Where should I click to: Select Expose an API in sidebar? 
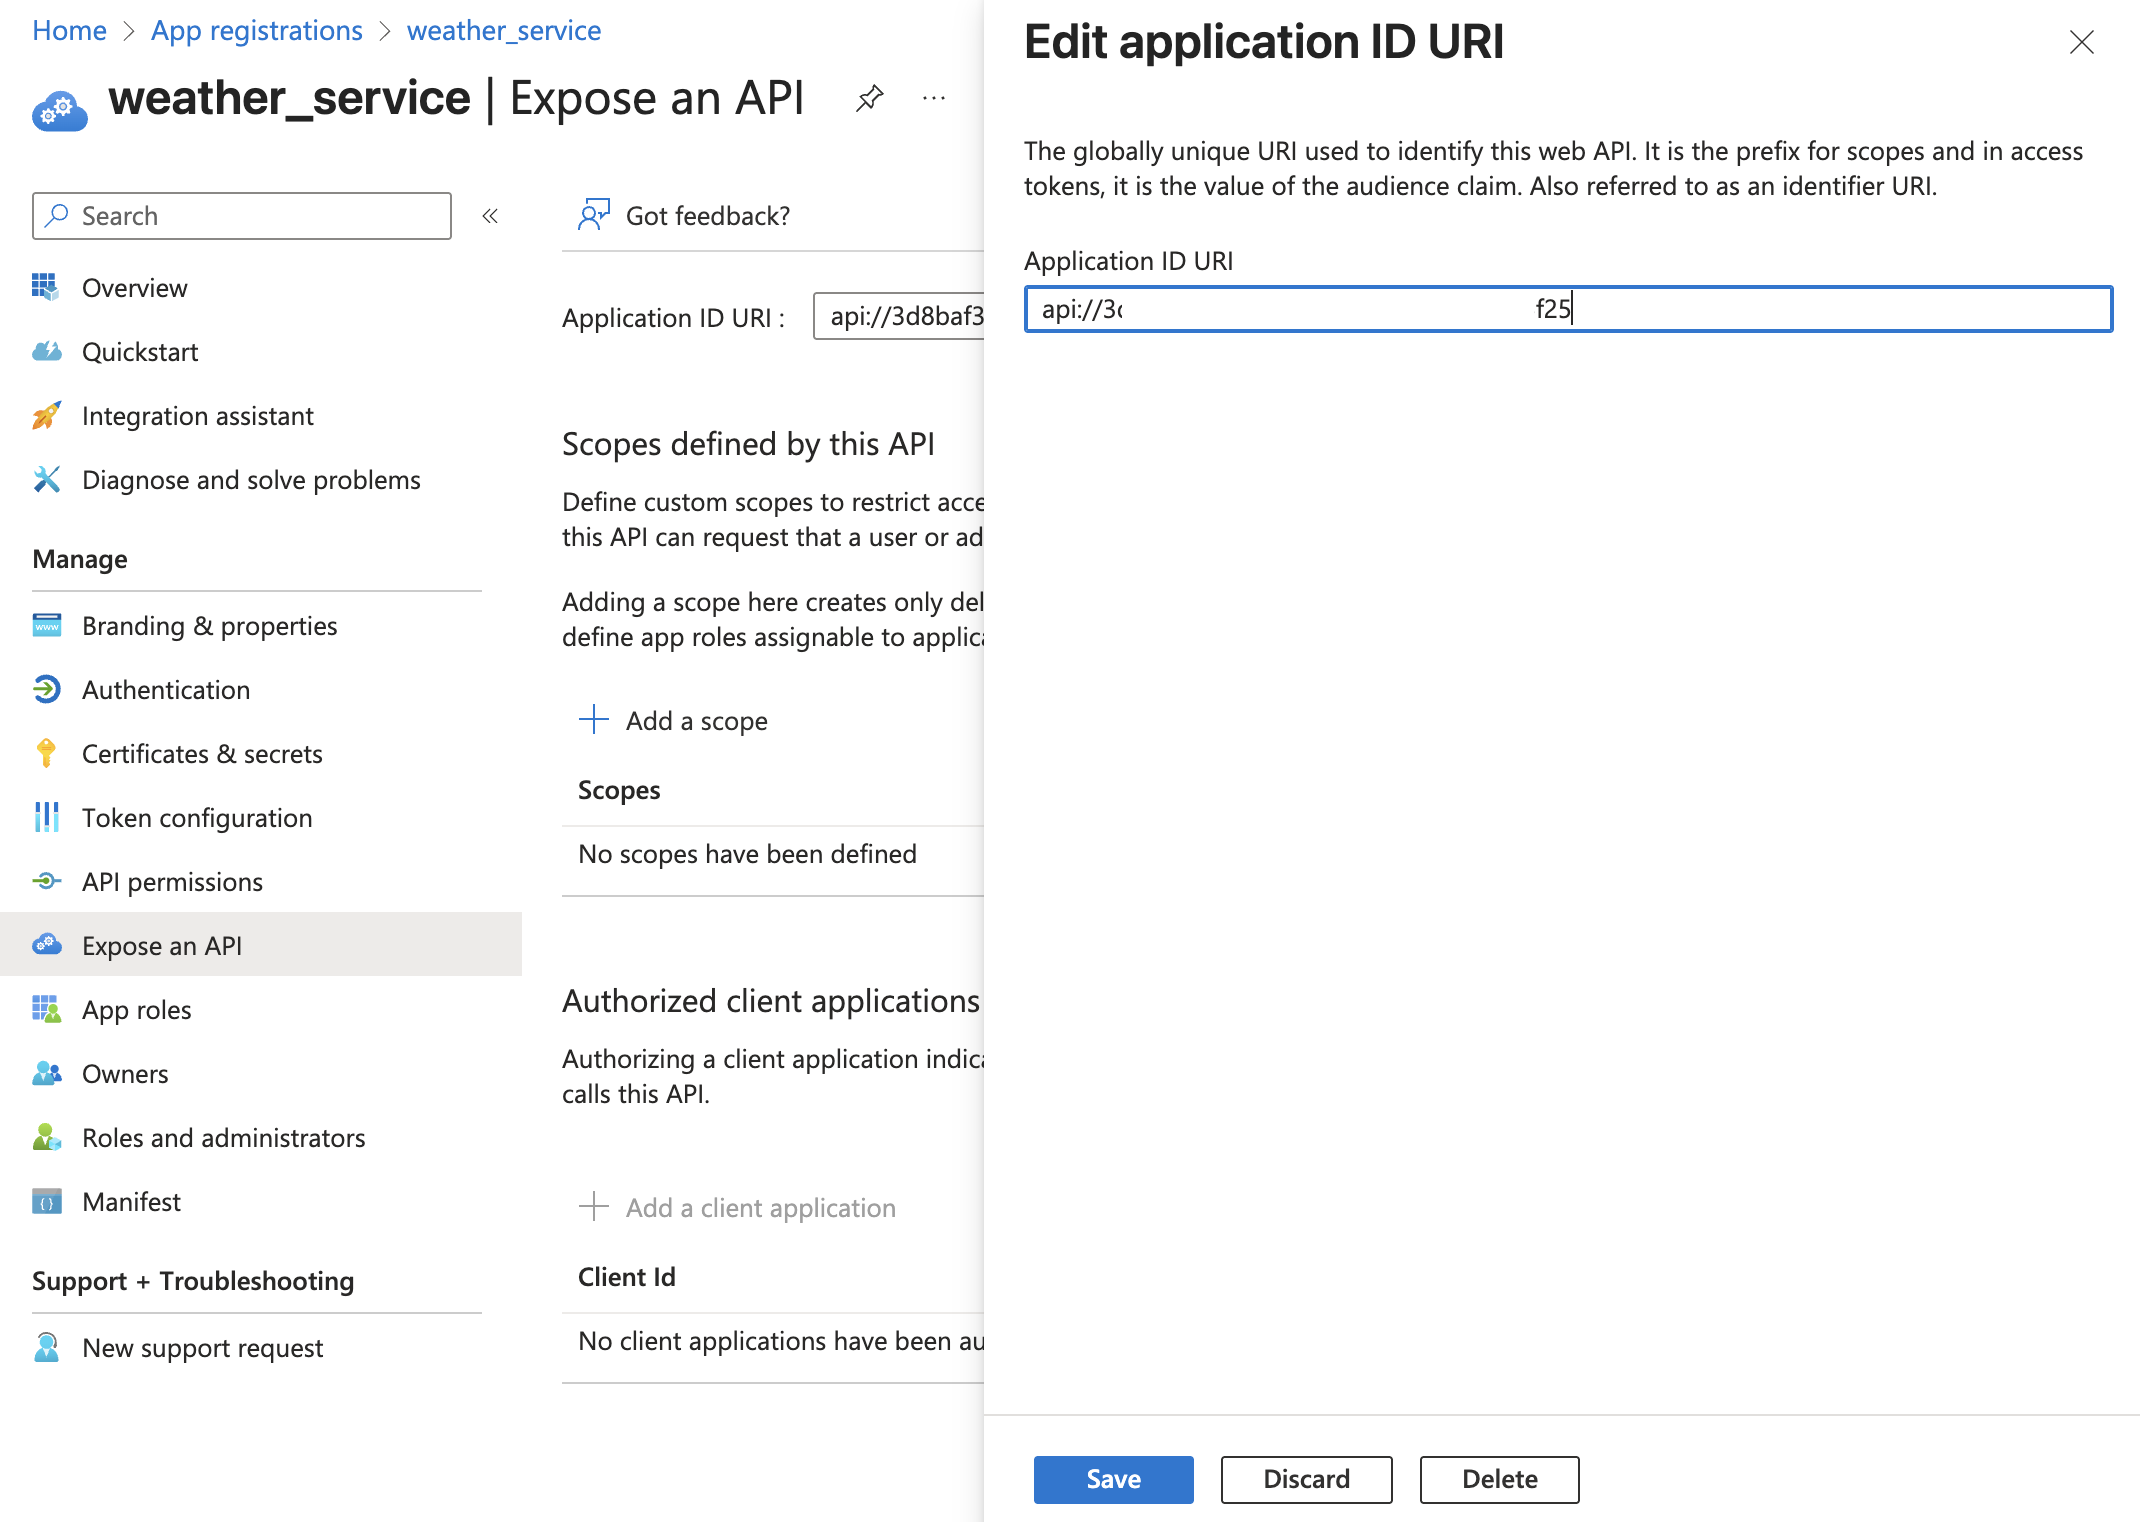(261, 944)
